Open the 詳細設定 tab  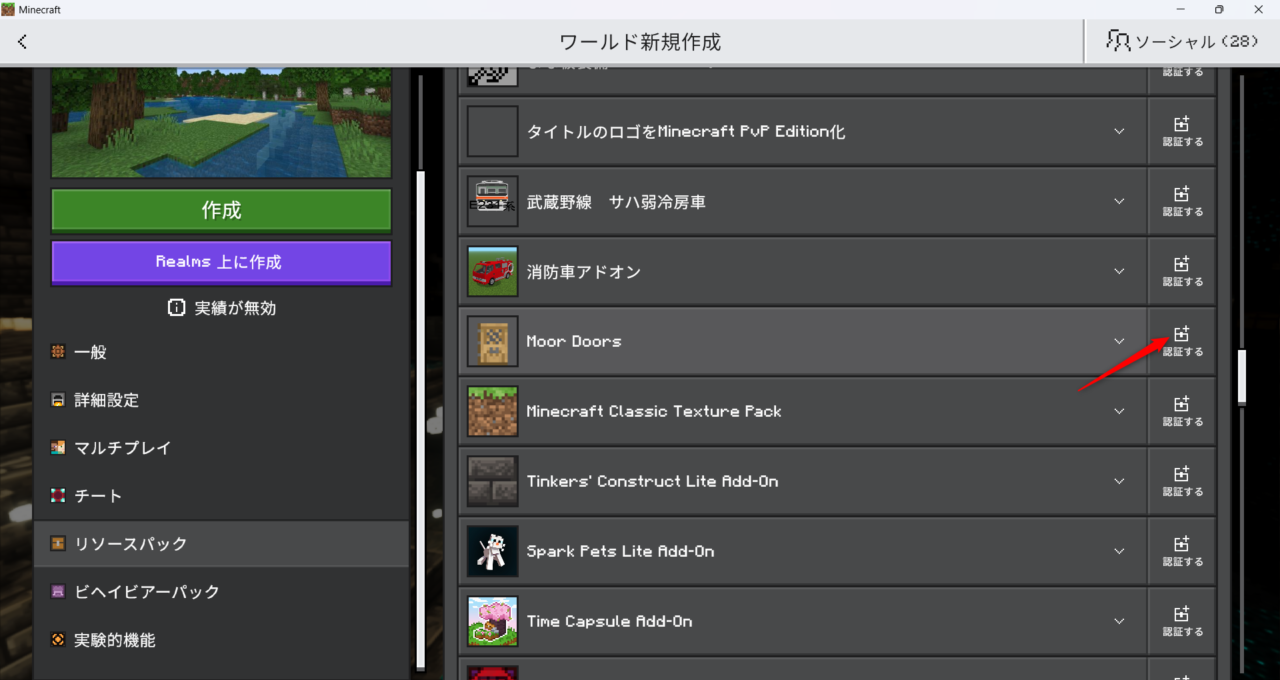221,400
